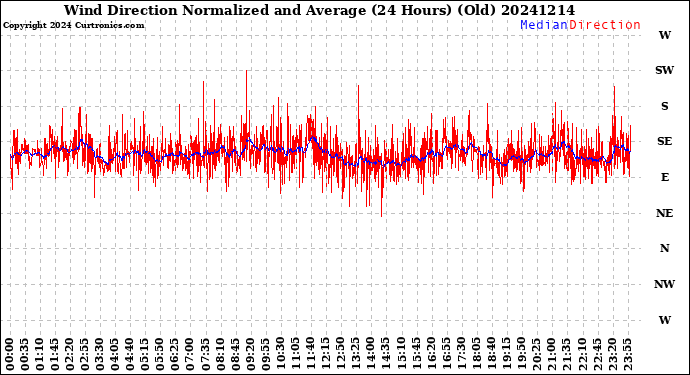The width and height of the screenshot is (690, 375).
Task: Click the 20:25 time axis label
Action: [536, 354]
